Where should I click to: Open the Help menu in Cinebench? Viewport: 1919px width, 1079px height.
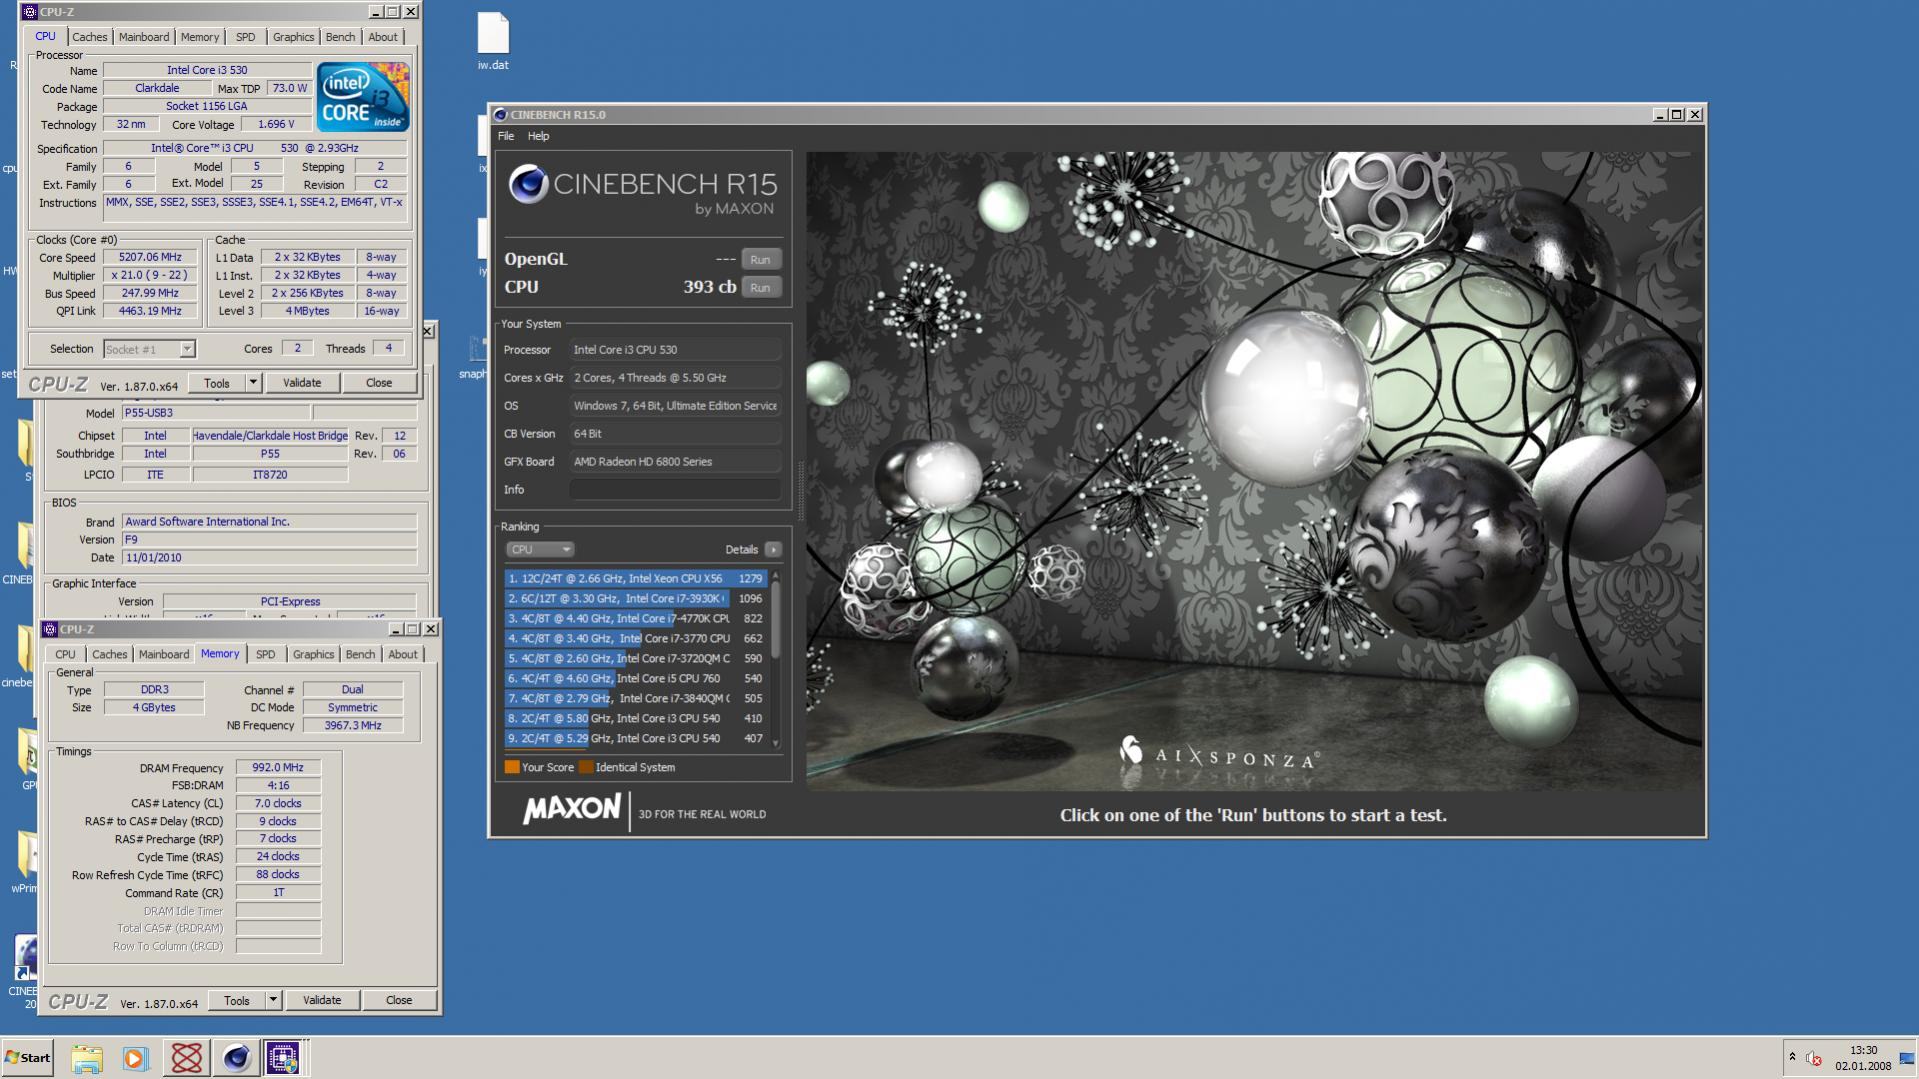[x=538, y=136]
